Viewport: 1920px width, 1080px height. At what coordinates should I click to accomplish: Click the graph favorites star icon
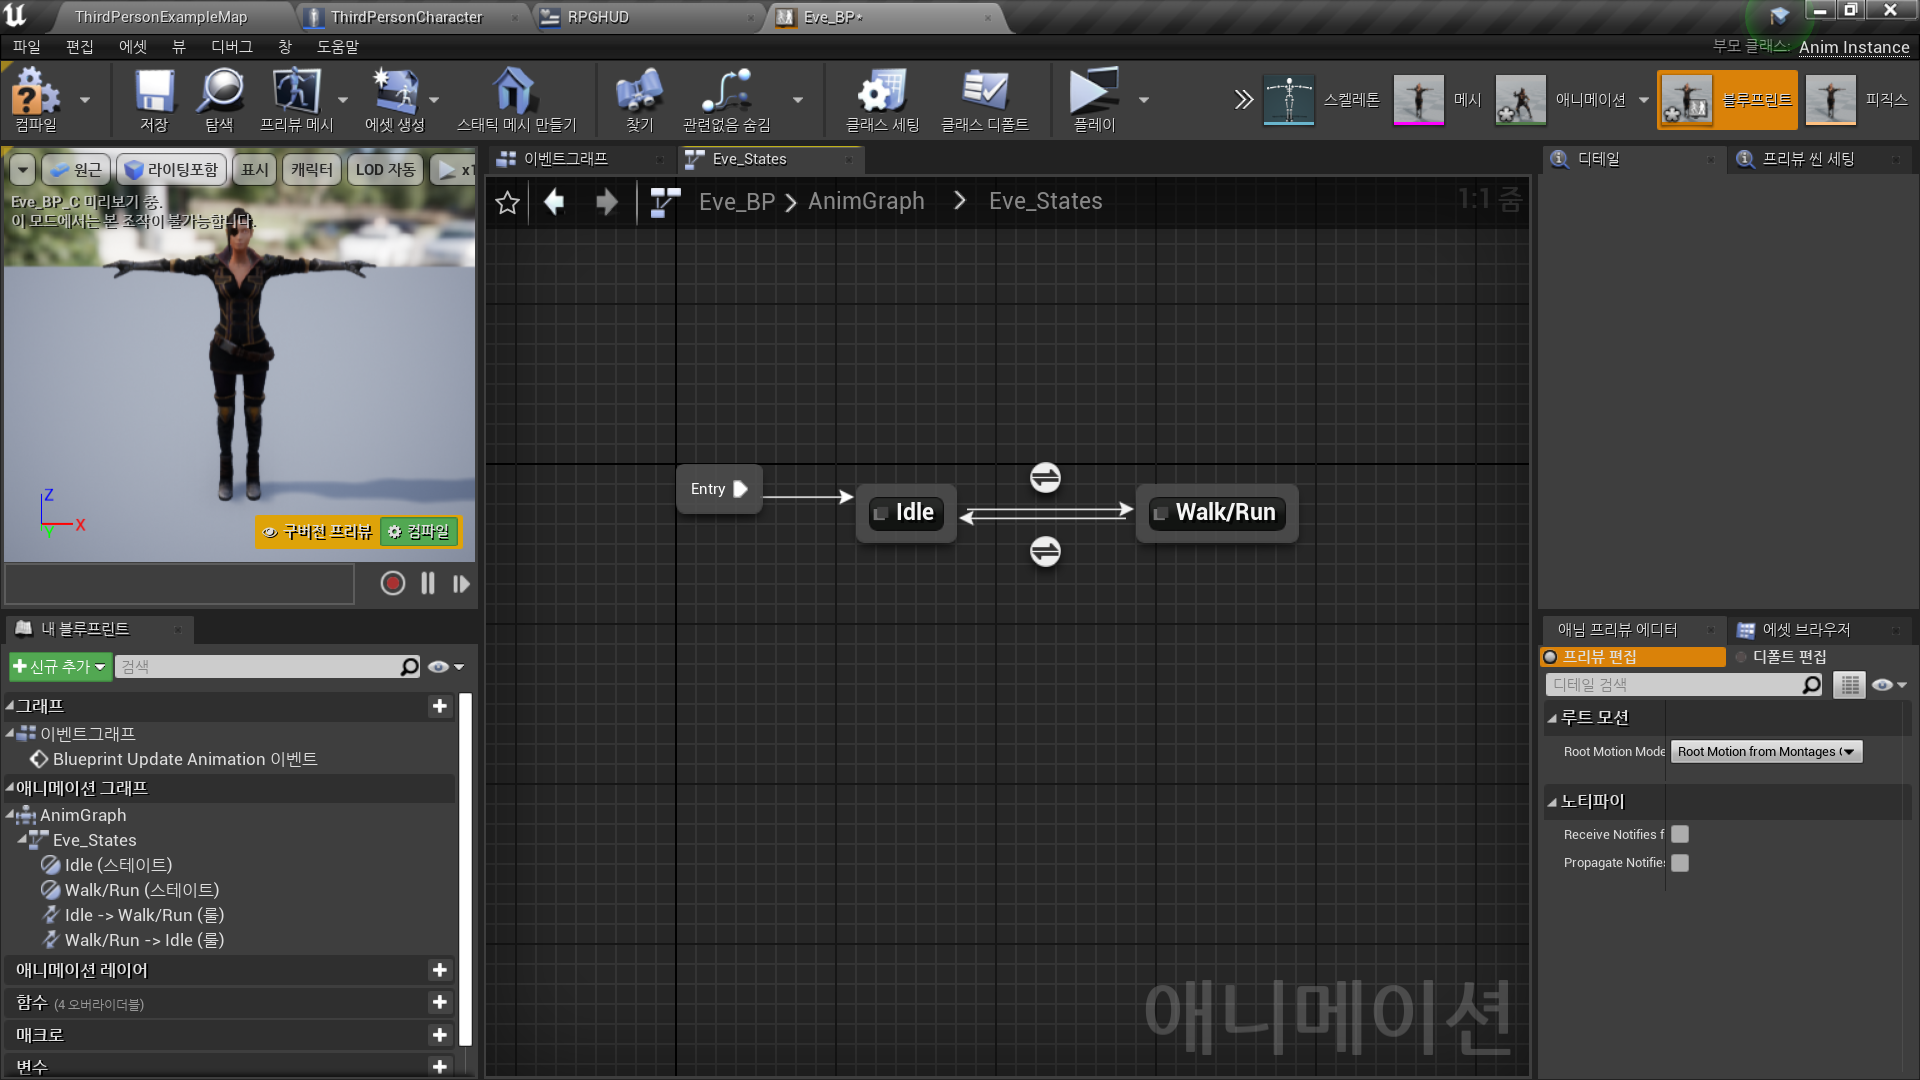507,203
